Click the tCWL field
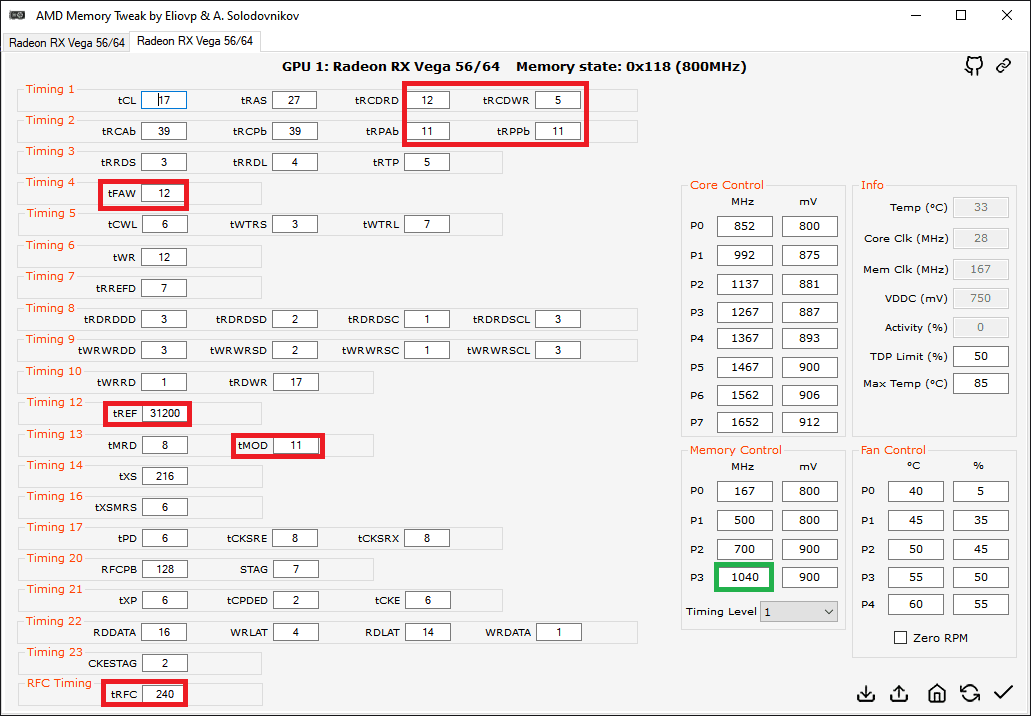Image resolution: width=1031 pixels, height=716 pixels. tap(164, 224)
